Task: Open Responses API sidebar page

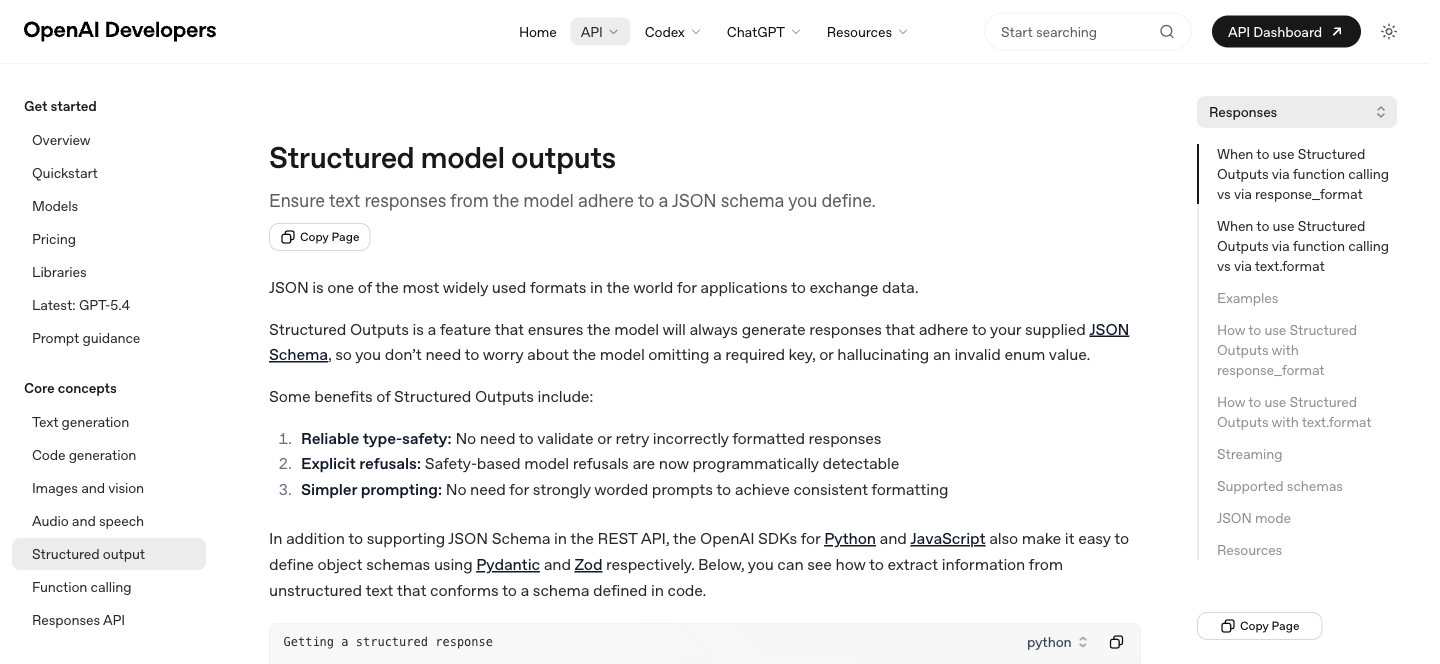Action: 109,620
